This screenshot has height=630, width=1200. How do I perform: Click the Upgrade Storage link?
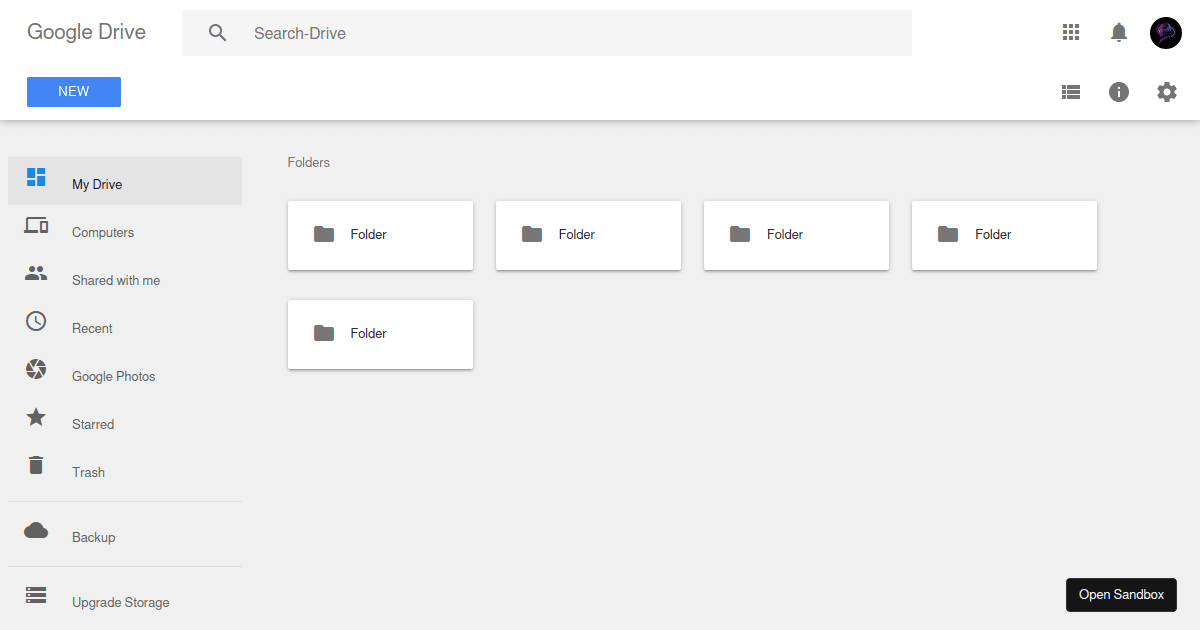(x=120, y=602)
